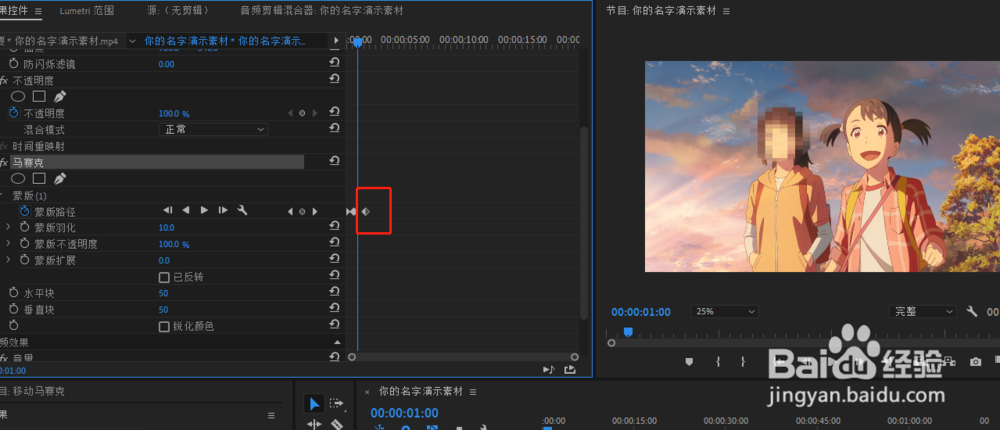Switch to 源:(无剪辑) tab
1000x430 pixels.
[x=177, y=11]
